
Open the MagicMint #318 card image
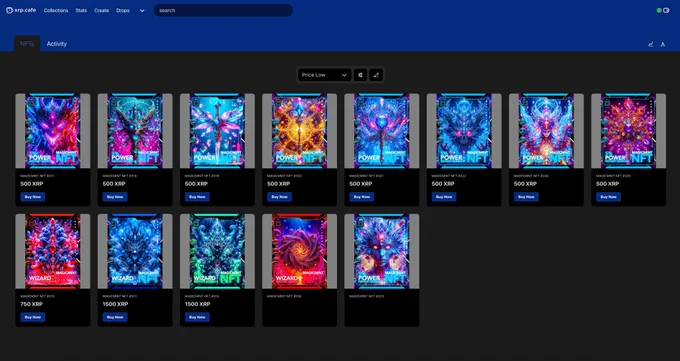coord(135,131)
